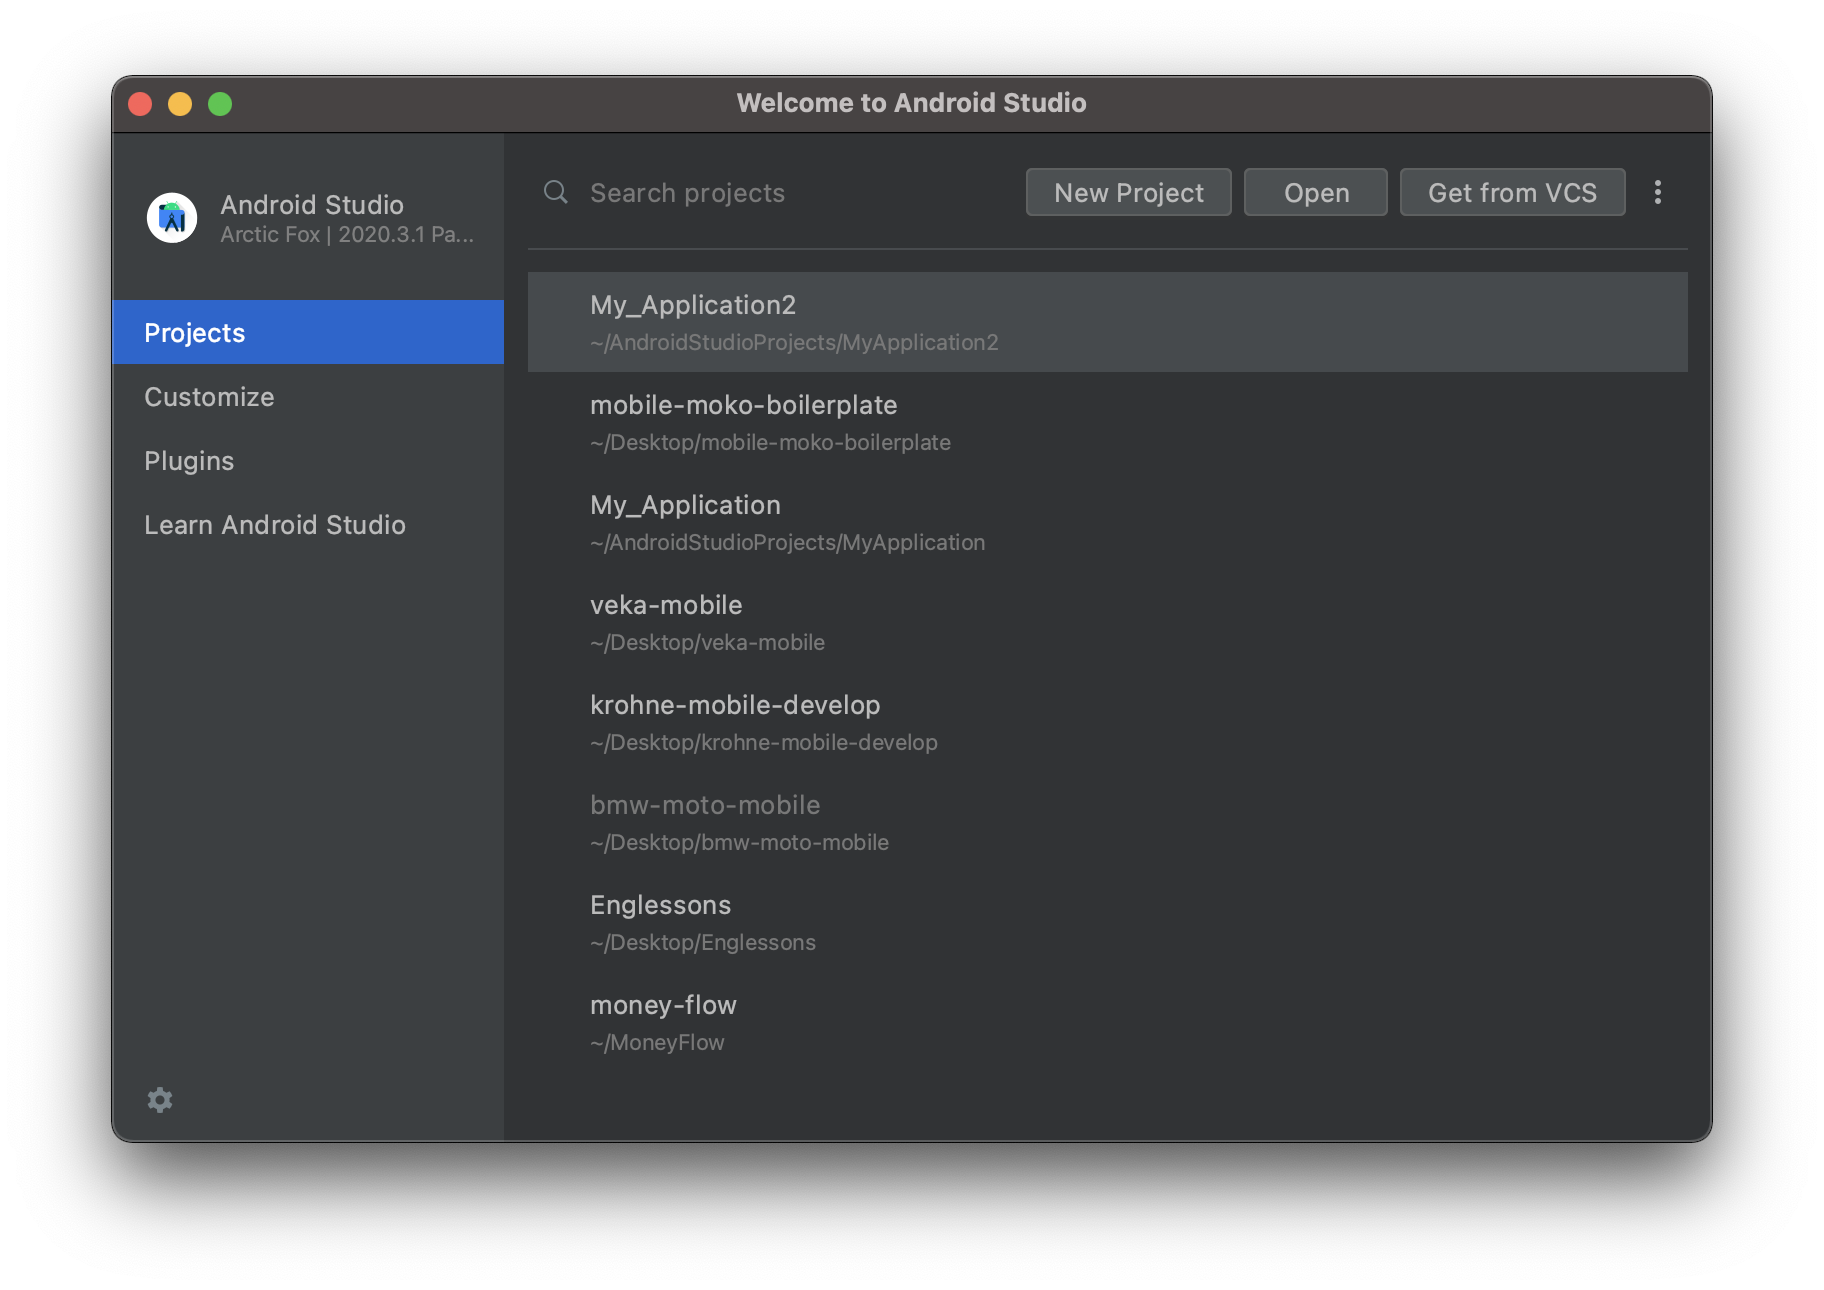The image size is (1824, 1290).
Task: Click the search magnifier icon
Action: click(x=556, y=192)
